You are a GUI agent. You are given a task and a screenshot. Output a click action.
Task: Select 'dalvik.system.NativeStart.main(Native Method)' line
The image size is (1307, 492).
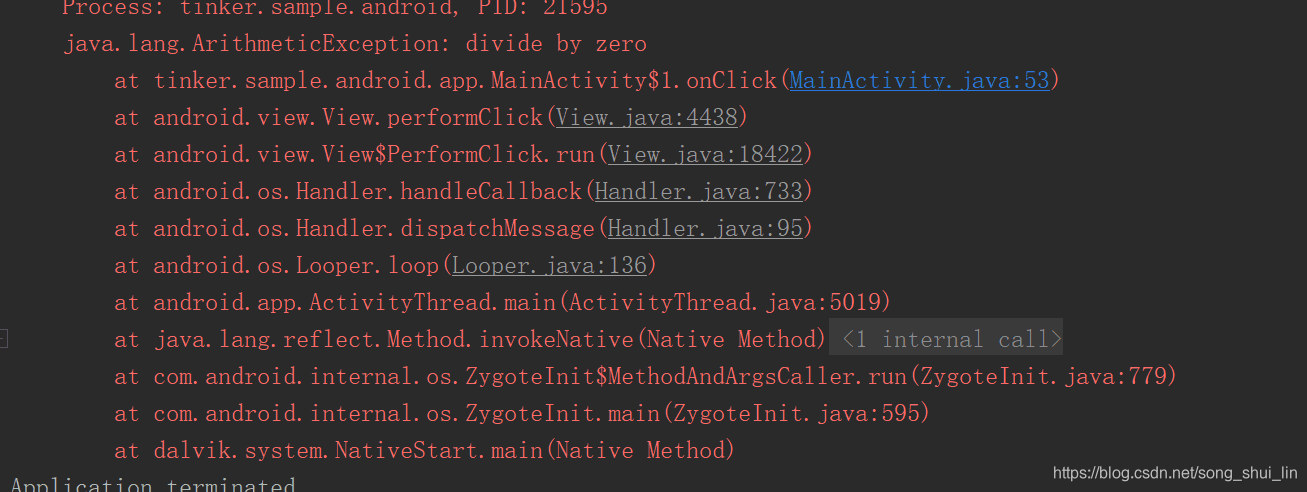[x=424, y=451]
